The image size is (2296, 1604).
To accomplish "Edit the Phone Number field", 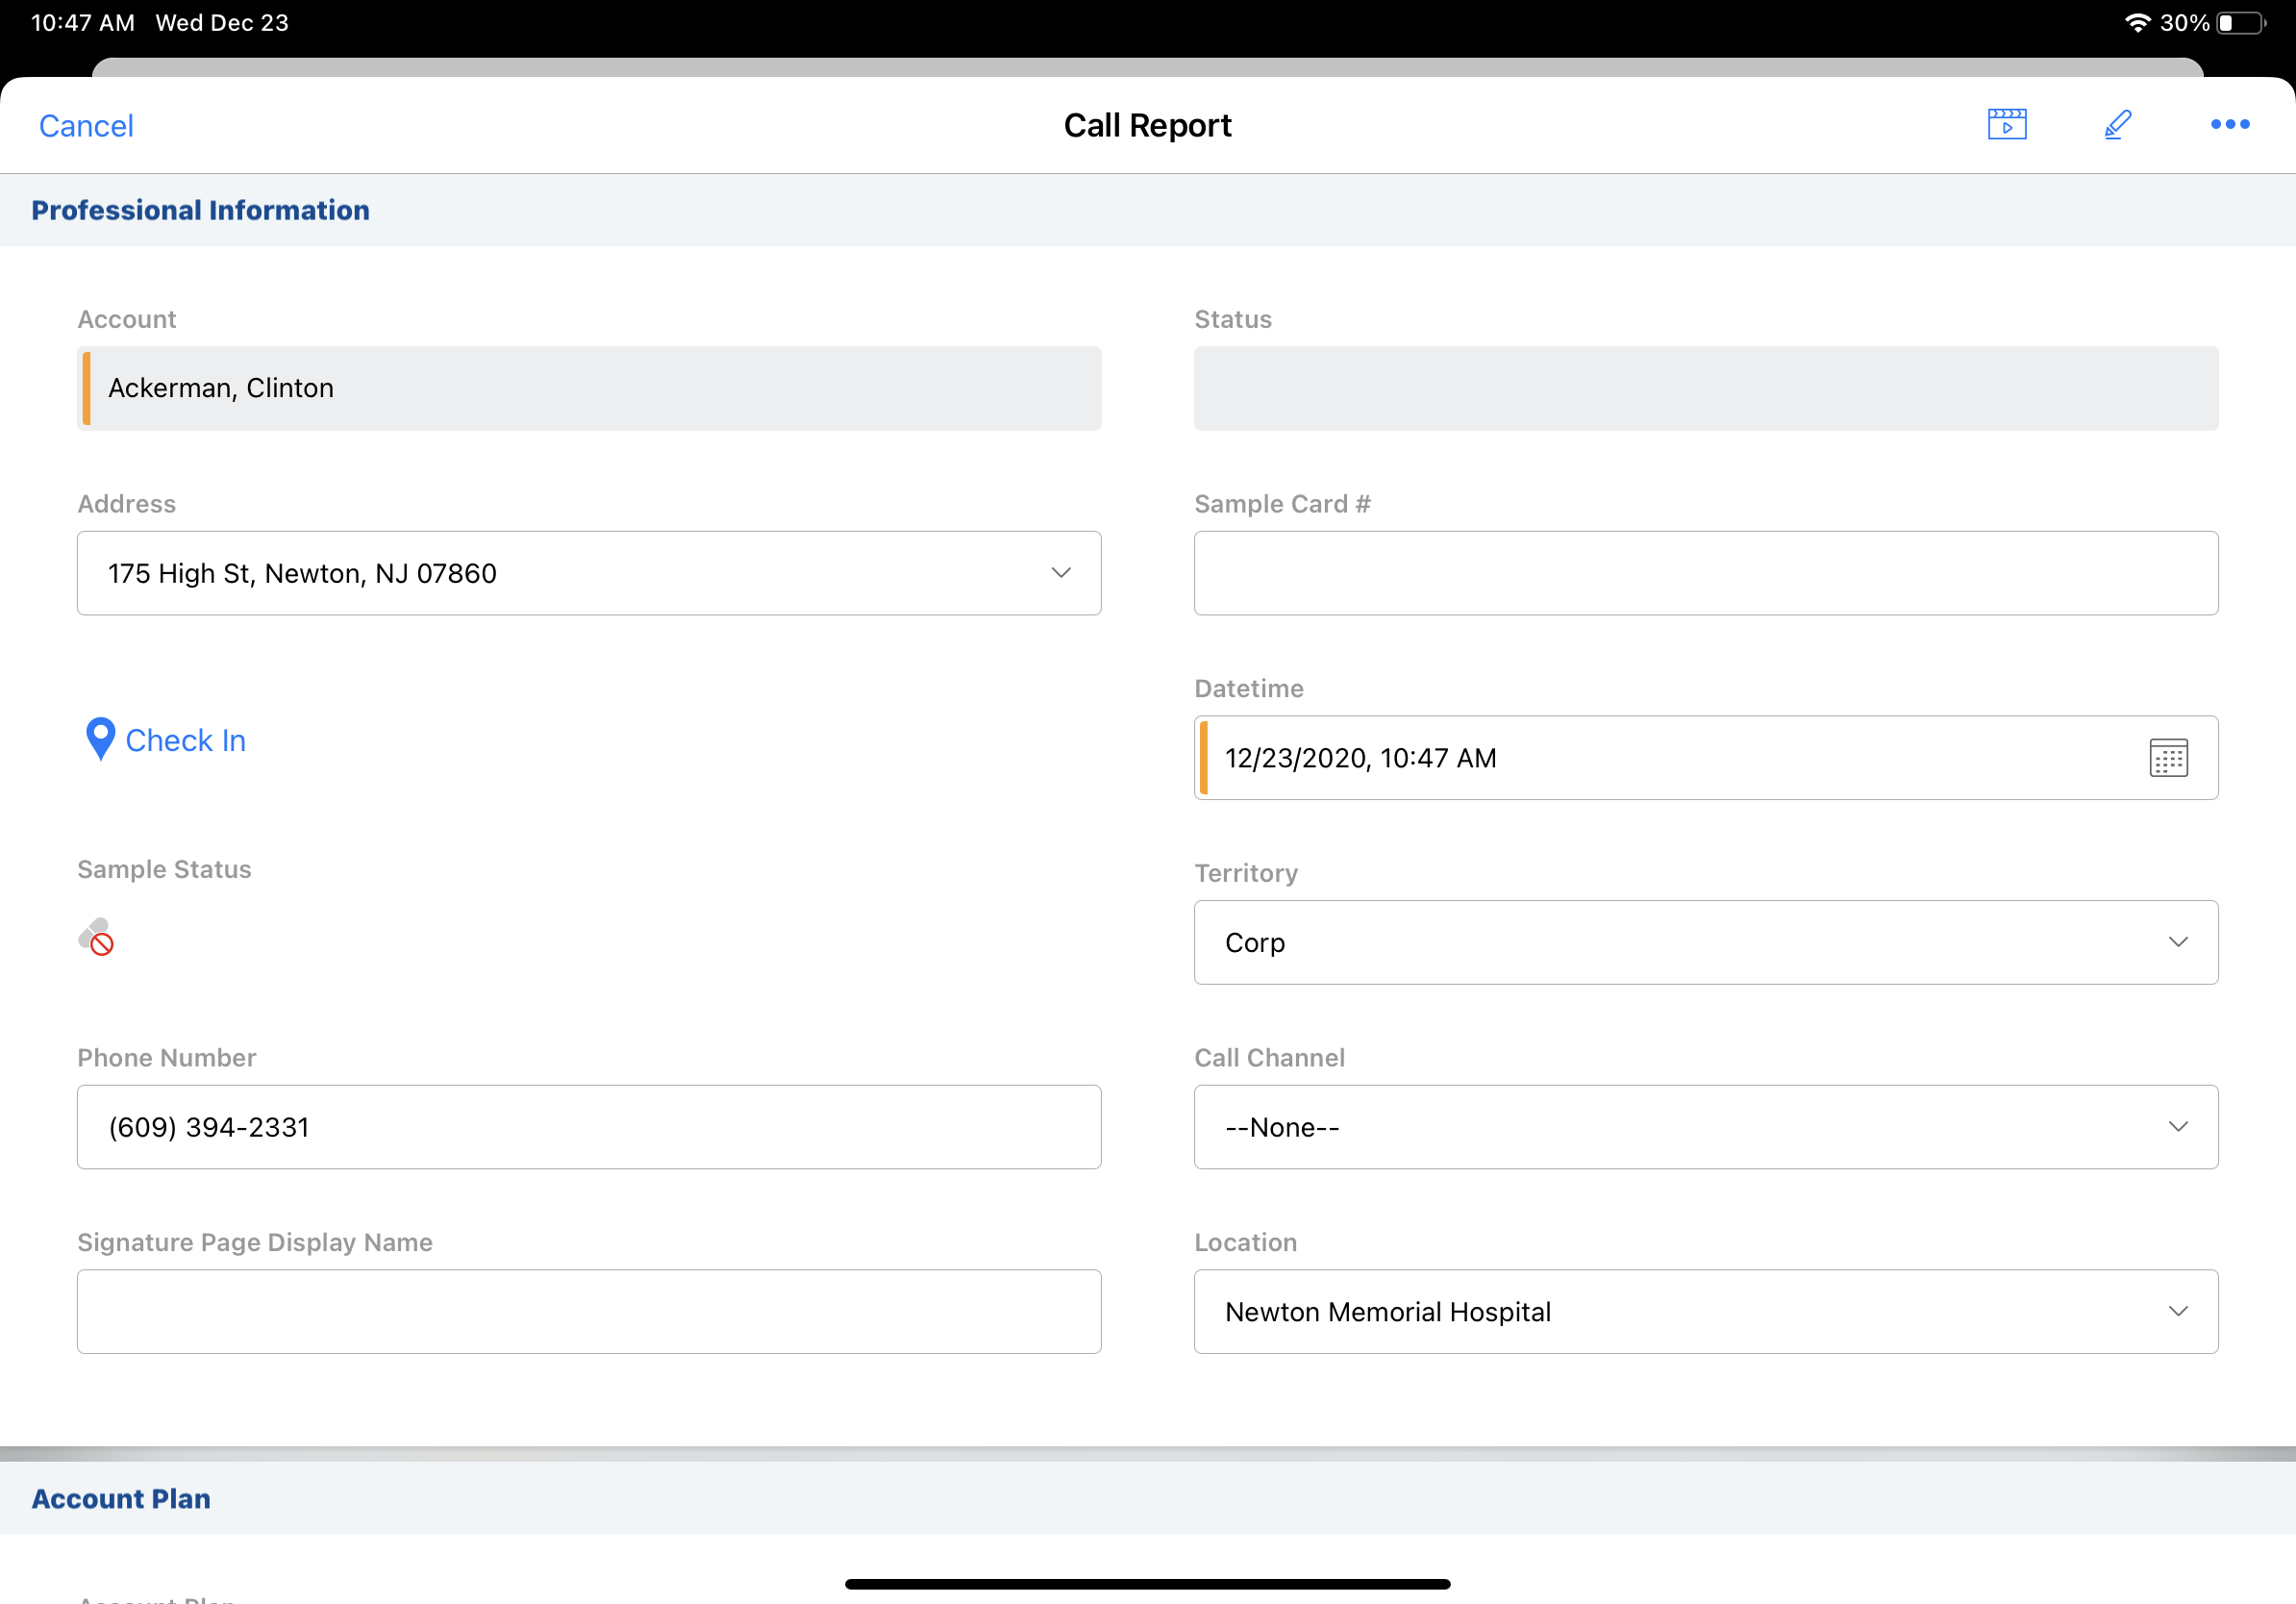I will click(588, 1127).
